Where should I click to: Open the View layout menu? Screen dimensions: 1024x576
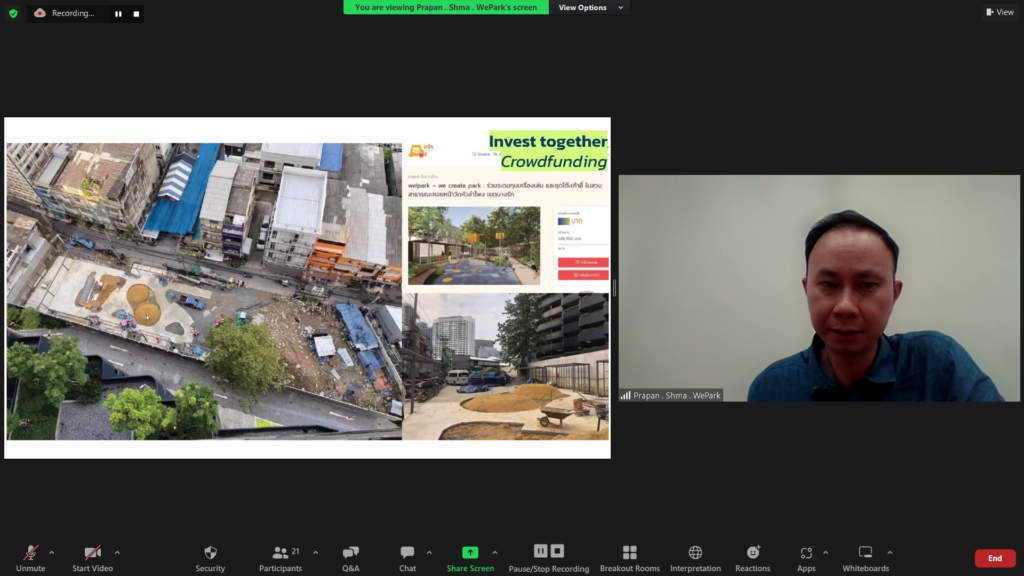999,12
